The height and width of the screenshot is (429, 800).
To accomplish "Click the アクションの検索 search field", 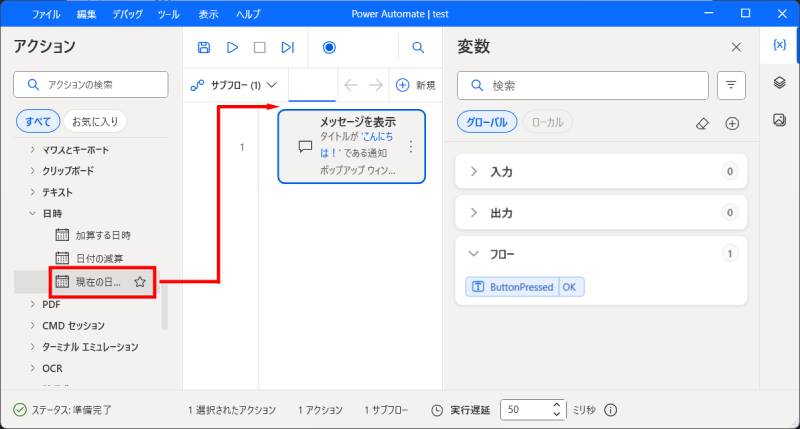I will click(91, 85).
